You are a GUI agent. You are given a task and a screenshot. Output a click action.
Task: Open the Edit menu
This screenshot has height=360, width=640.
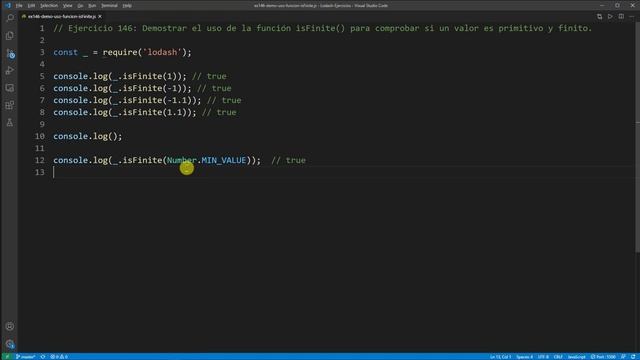(x=31, y=5)
